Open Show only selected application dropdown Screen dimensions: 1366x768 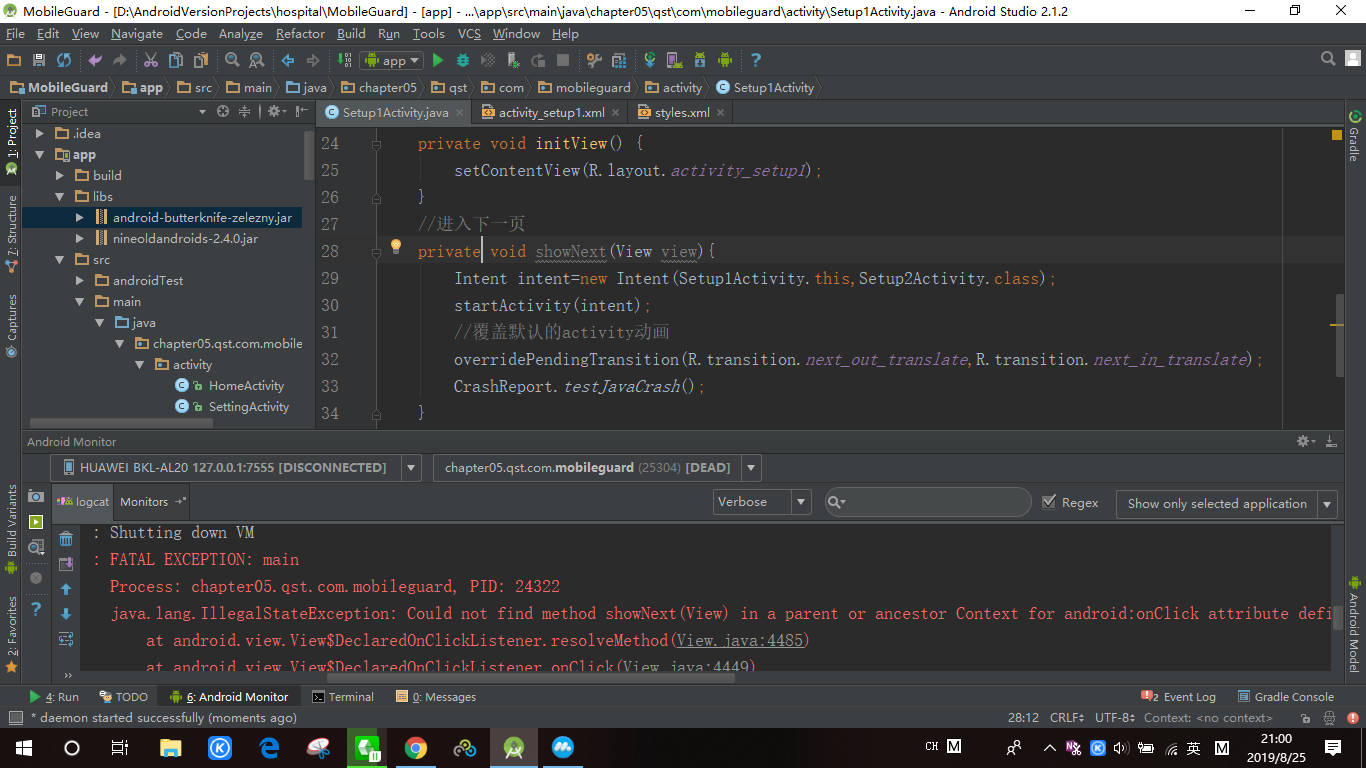(x=1227, y=503)
